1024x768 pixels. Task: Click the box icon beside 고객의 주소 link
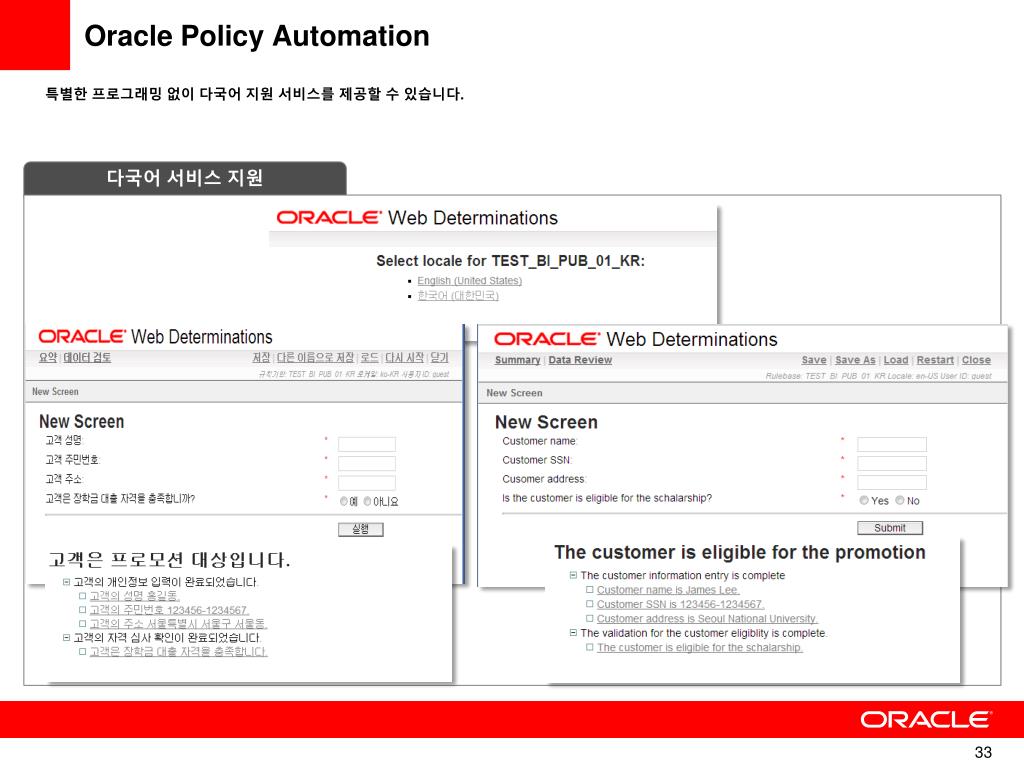pos(82,624)
